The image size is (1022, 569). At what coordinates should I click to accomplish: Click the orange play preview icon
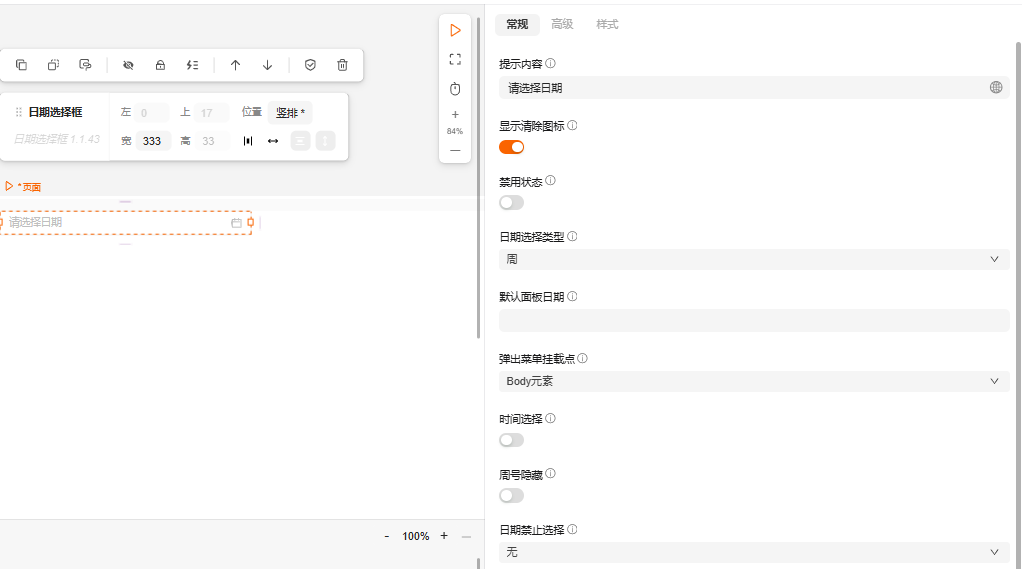455,31
